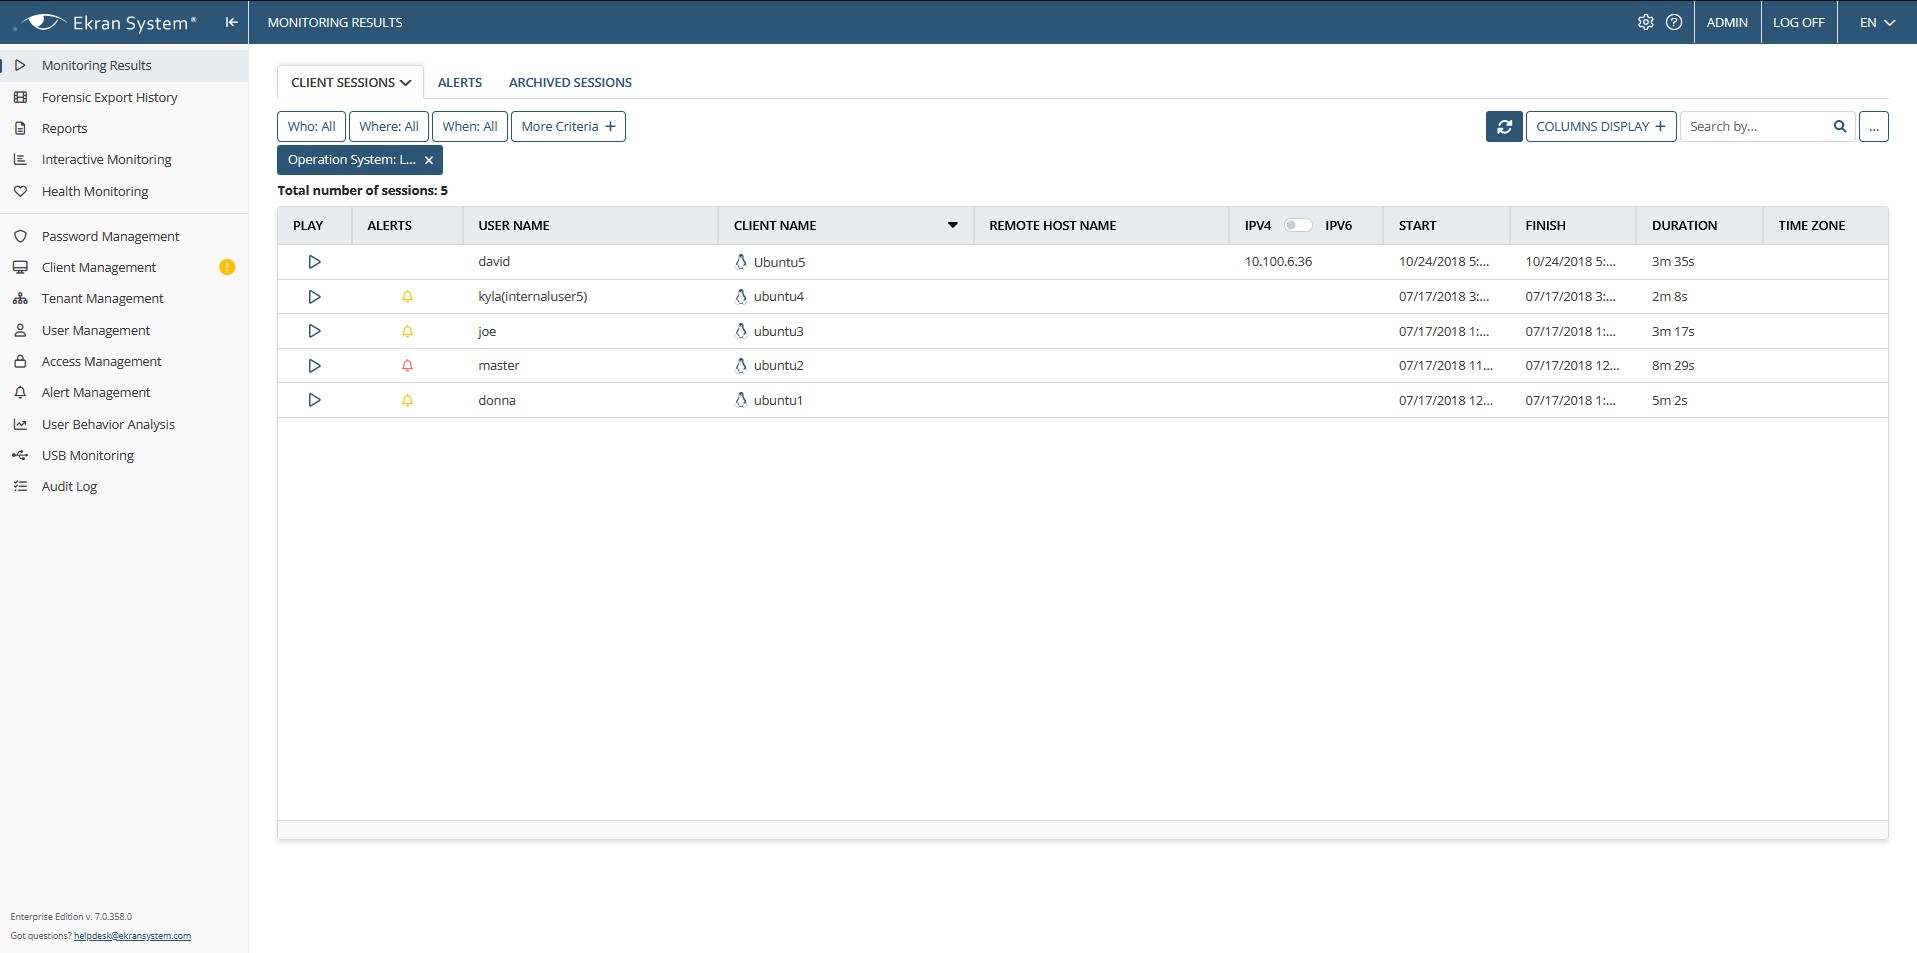Screen dimensions: 1917x953
Task: Sort by User Name column header
Action: (x=590, y=225)
